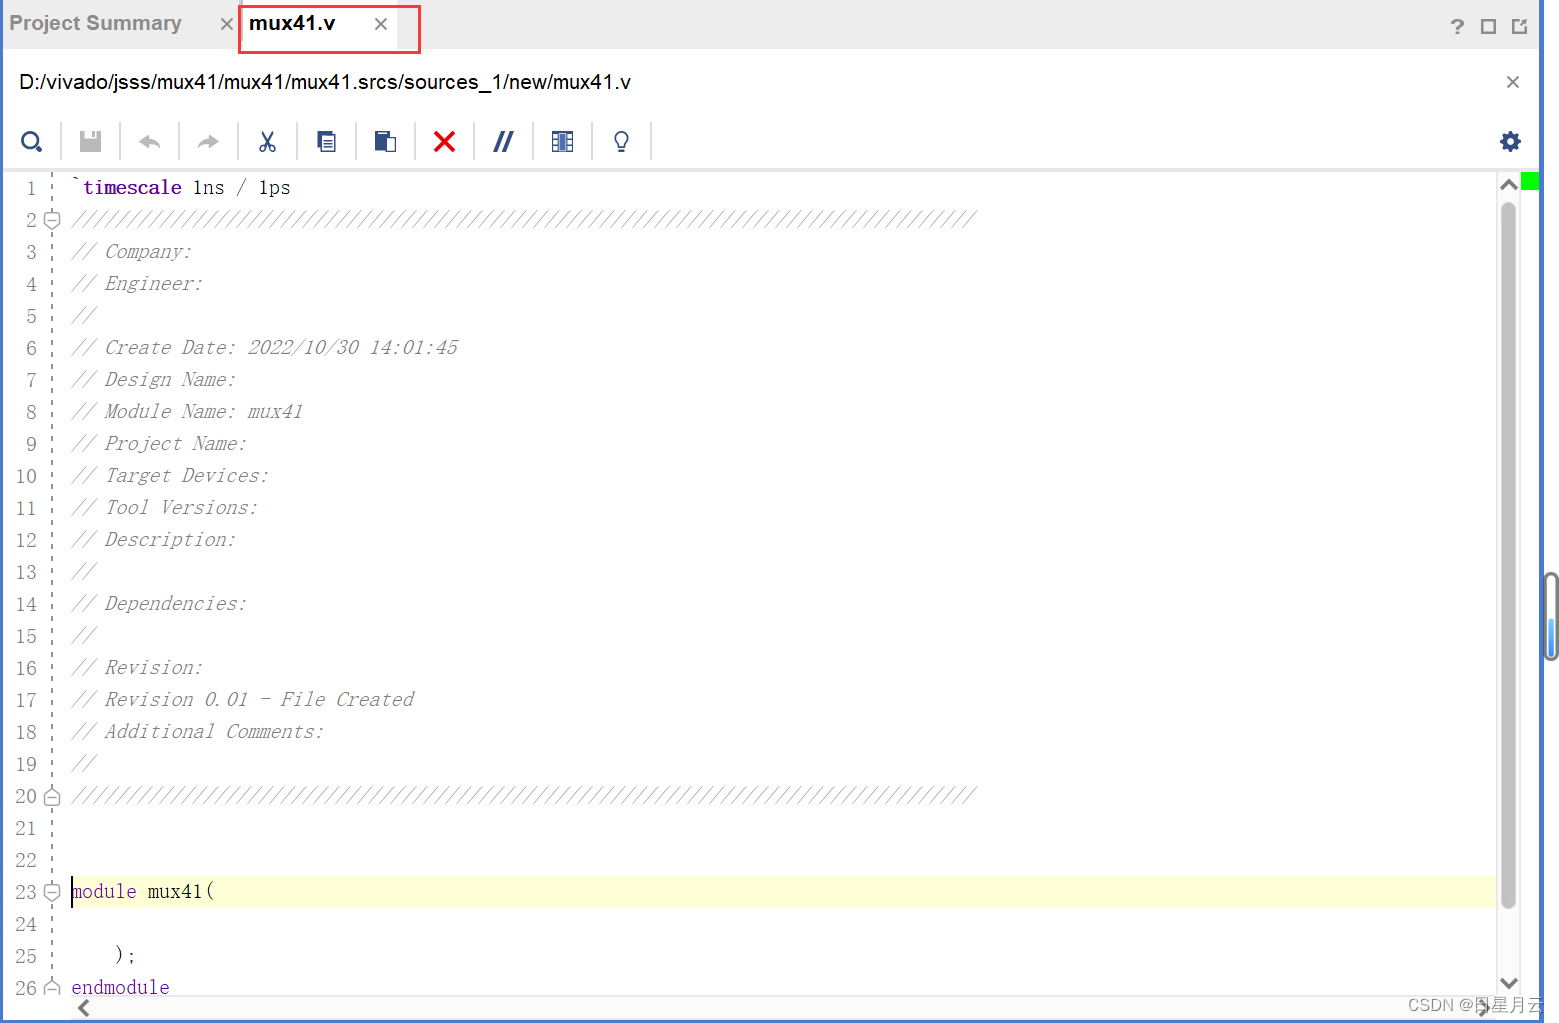Open the search tool in editor toolbar
The width and height of the screenshot is (1559, 1023).
[31, 141]
